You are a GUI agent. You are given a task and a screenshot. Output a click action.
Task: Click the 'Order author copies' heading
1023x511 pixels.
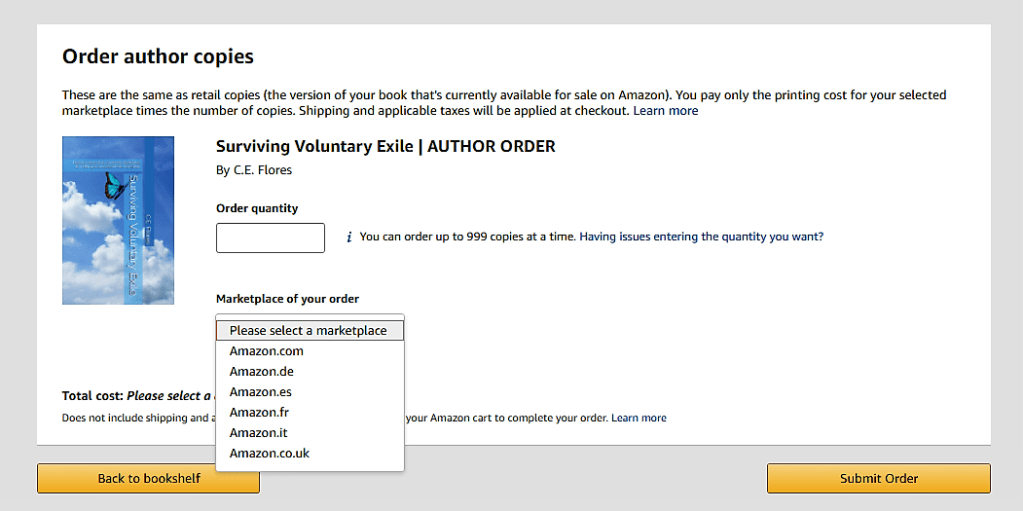(158, 57)
